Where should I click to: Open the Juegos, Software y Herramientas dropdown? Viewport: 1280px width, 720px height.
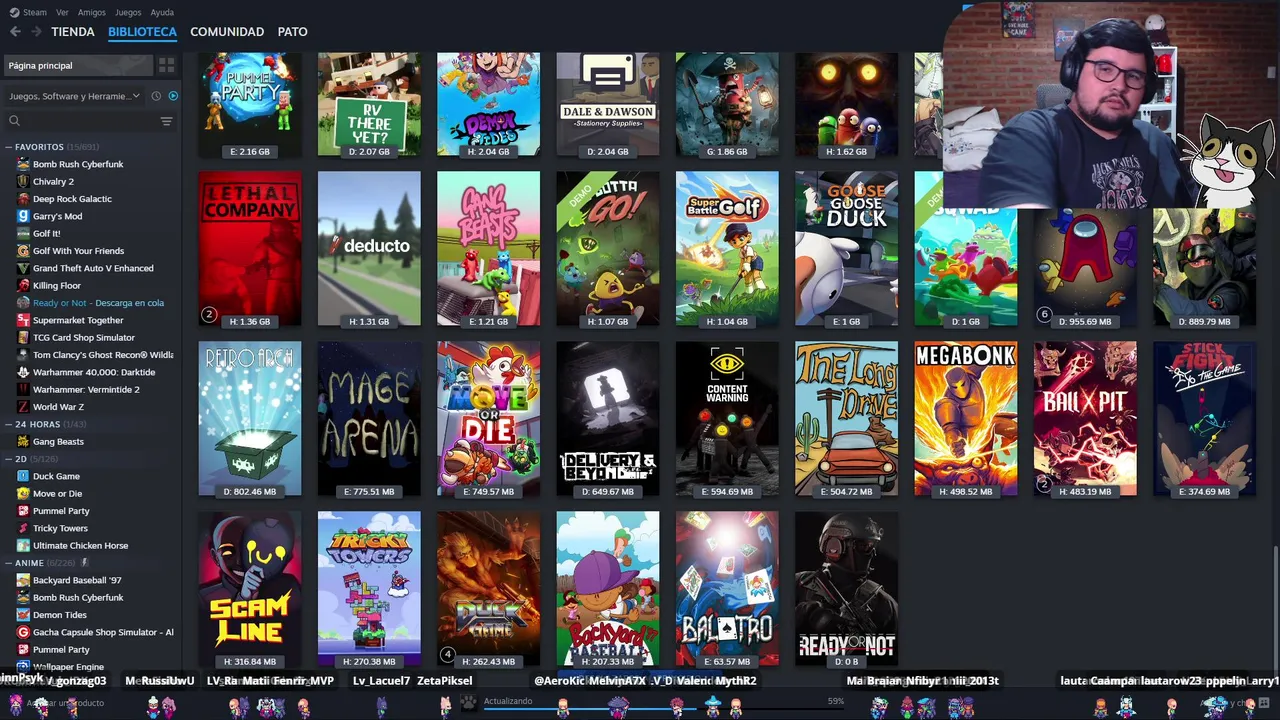[x=75, y=96]
